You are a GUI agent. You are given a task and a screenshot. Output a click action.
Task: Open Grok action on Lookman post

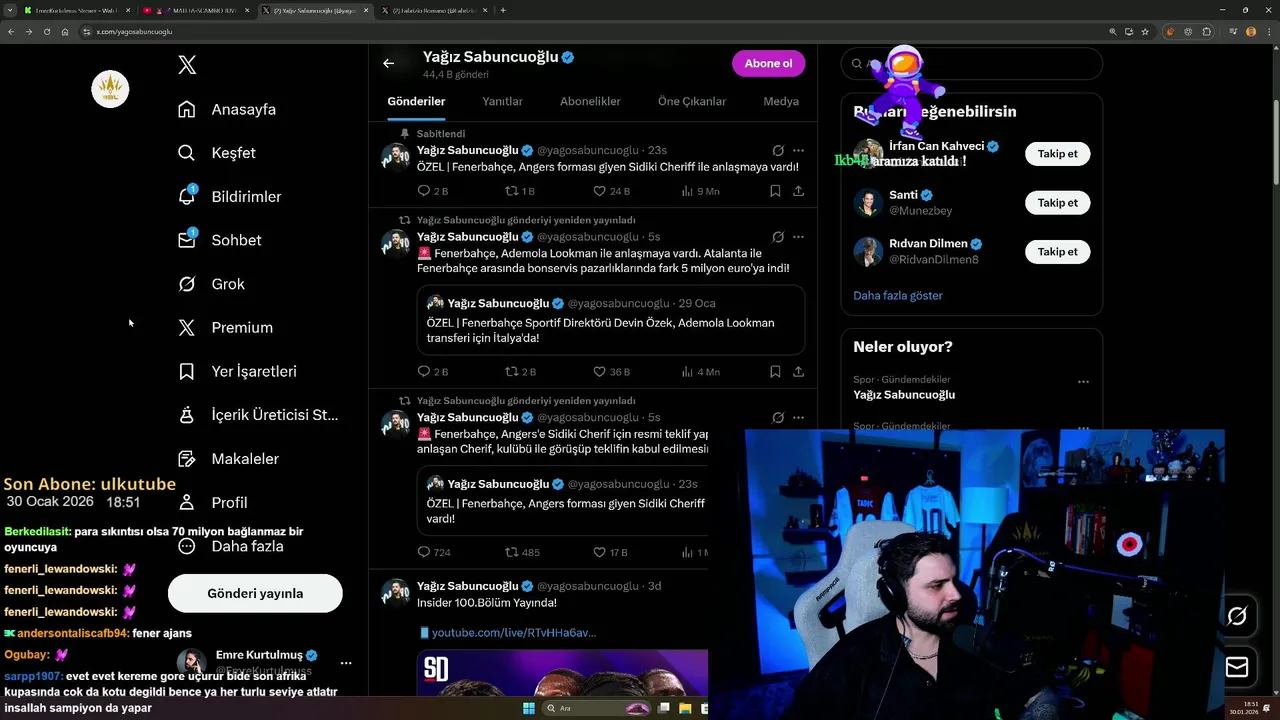point(778,237)
